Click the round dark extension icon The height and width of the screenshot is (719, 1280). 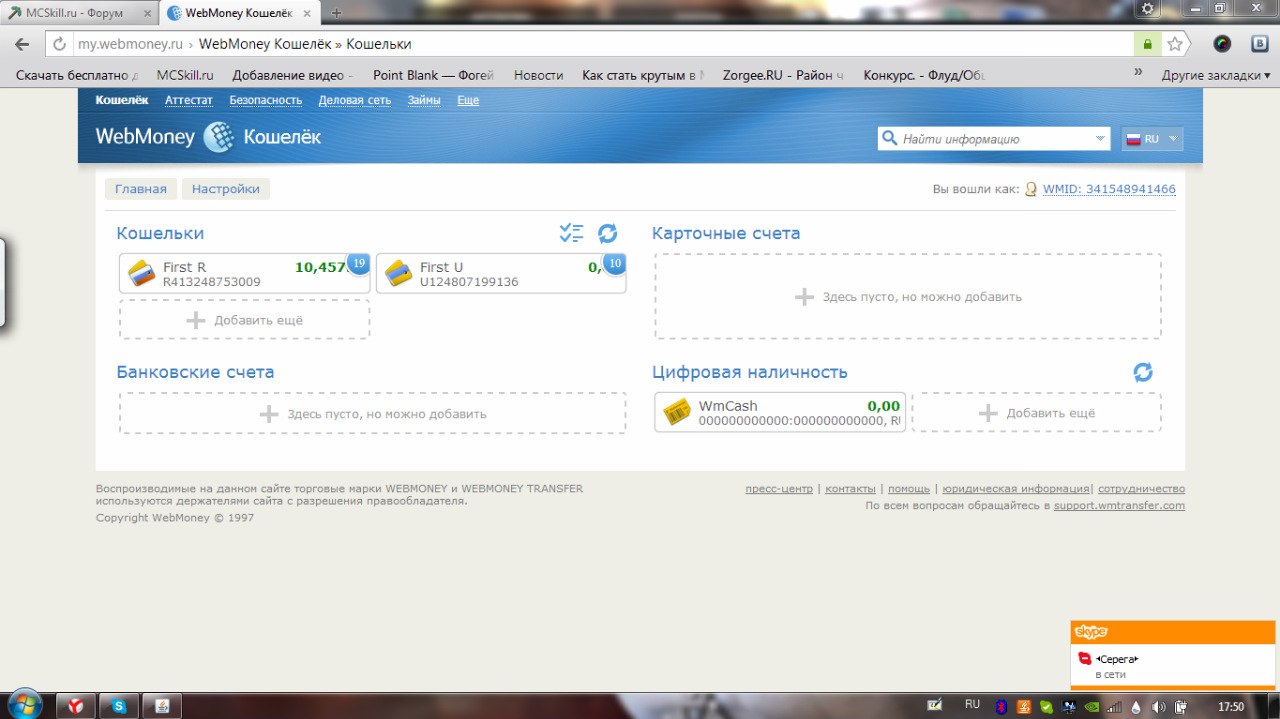pos(1222,44)
